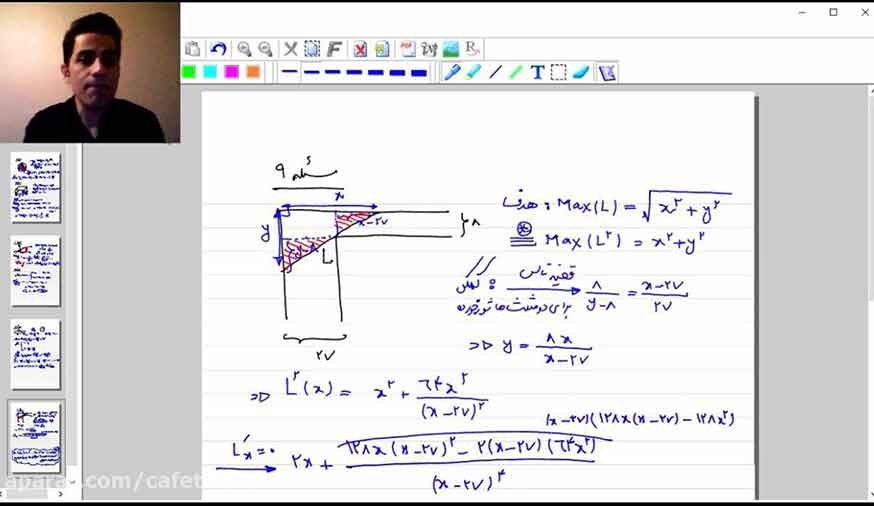Click the PDF export icon

[407, 49]
